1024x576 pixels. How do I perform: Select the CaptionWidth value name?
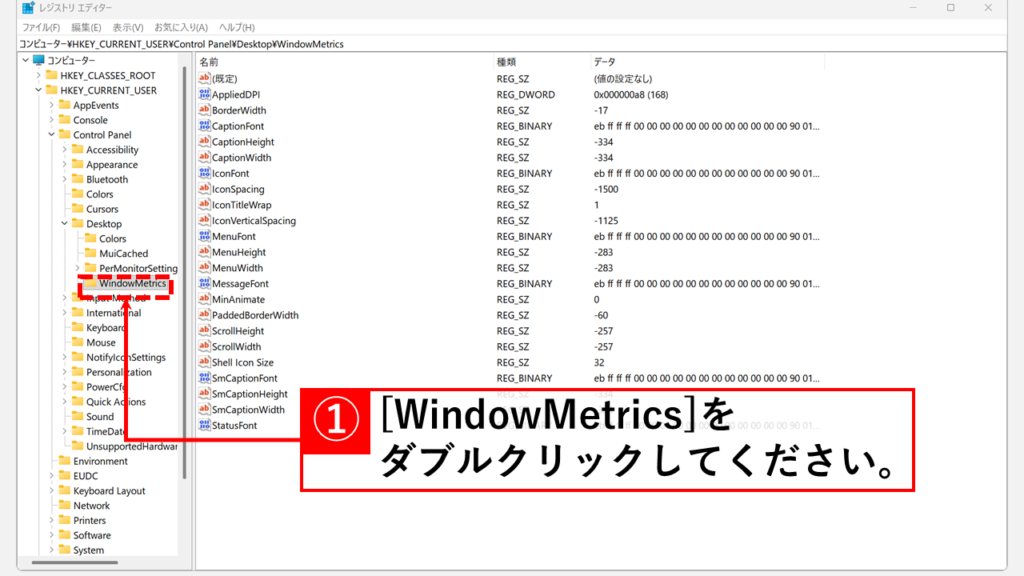[241, 157]
